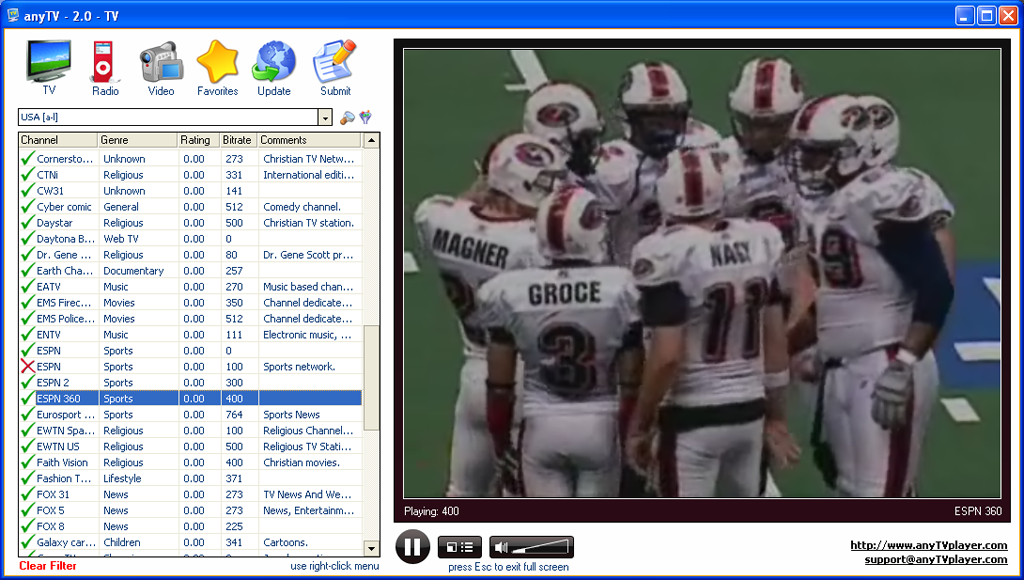1024x580 pixels.
Task: Open the TV channels section
Action: tap(48, 66)
